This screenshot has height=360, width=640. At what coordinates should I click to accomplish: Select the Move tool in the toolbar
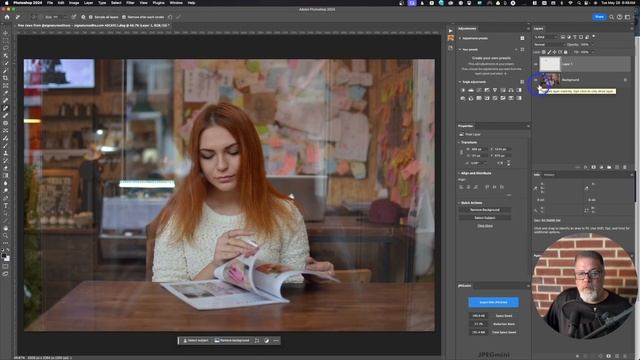click(x=5, y=33)
